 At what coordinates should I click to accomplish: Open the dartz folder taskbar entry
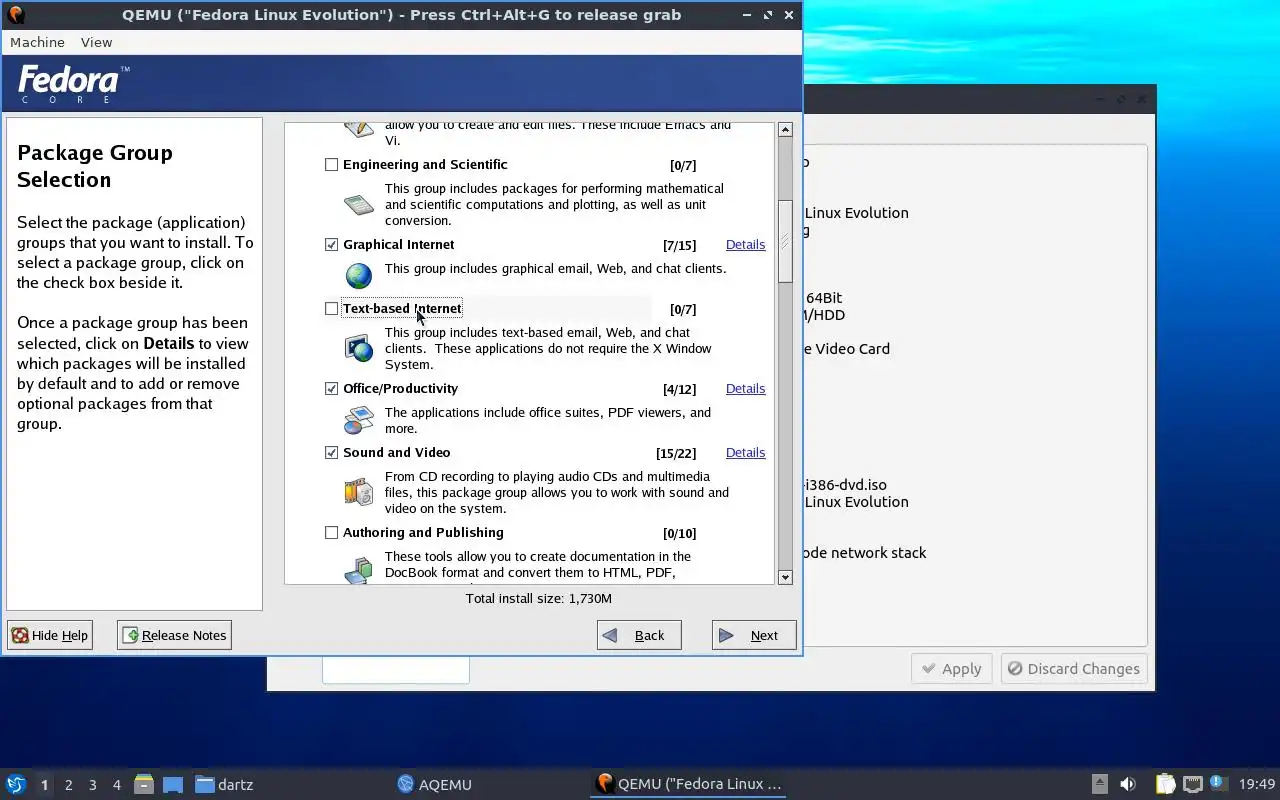(x=224, y=784)
